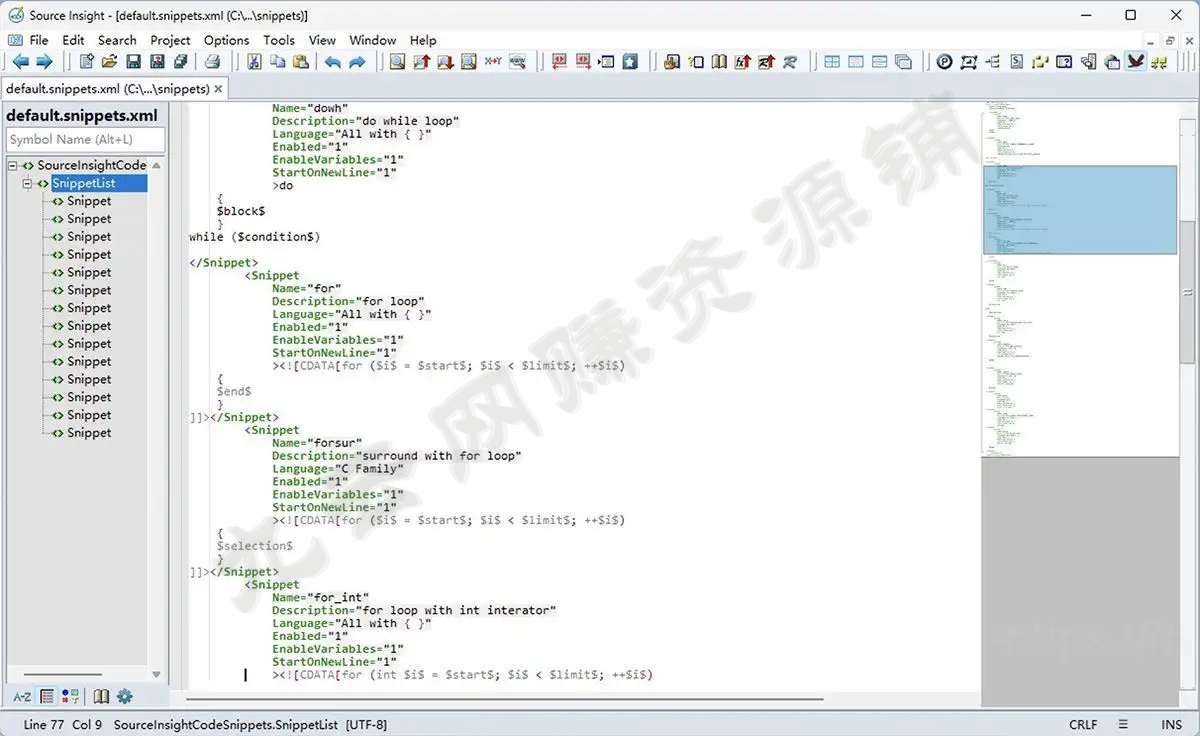
Task: Tile windows with the four-pane layout icon
Action: 832,62
